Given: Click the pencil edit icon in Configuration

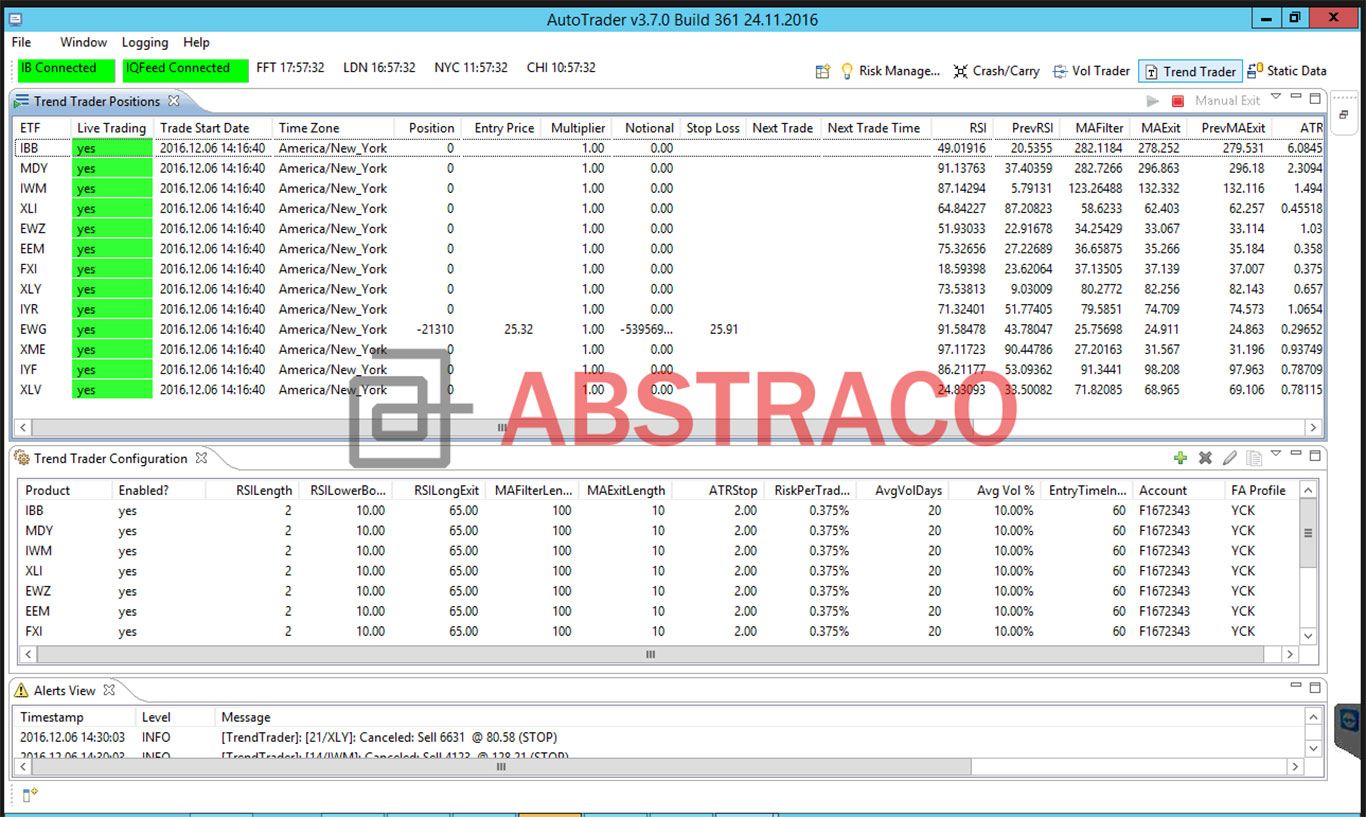Looking at the screenshot, I should (x=1229, y=458).
